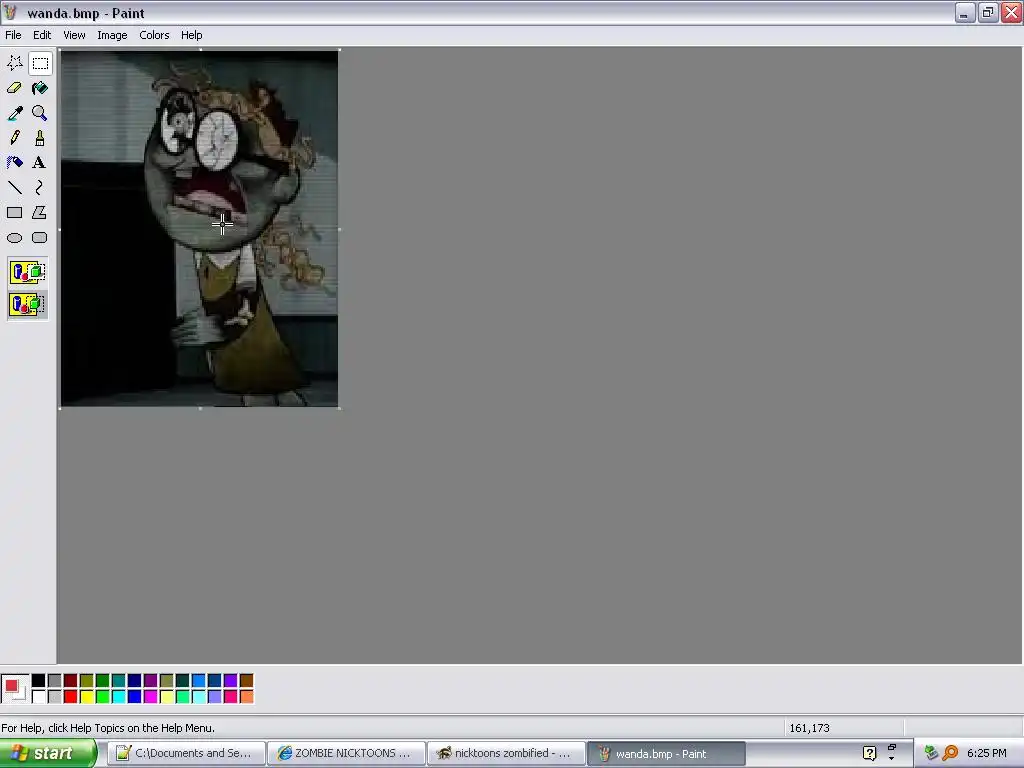Click the canvas bottom-right resize handle
Image resolution: width=1024 pixels, height=768 pixels.
click(x=340, y=408)
